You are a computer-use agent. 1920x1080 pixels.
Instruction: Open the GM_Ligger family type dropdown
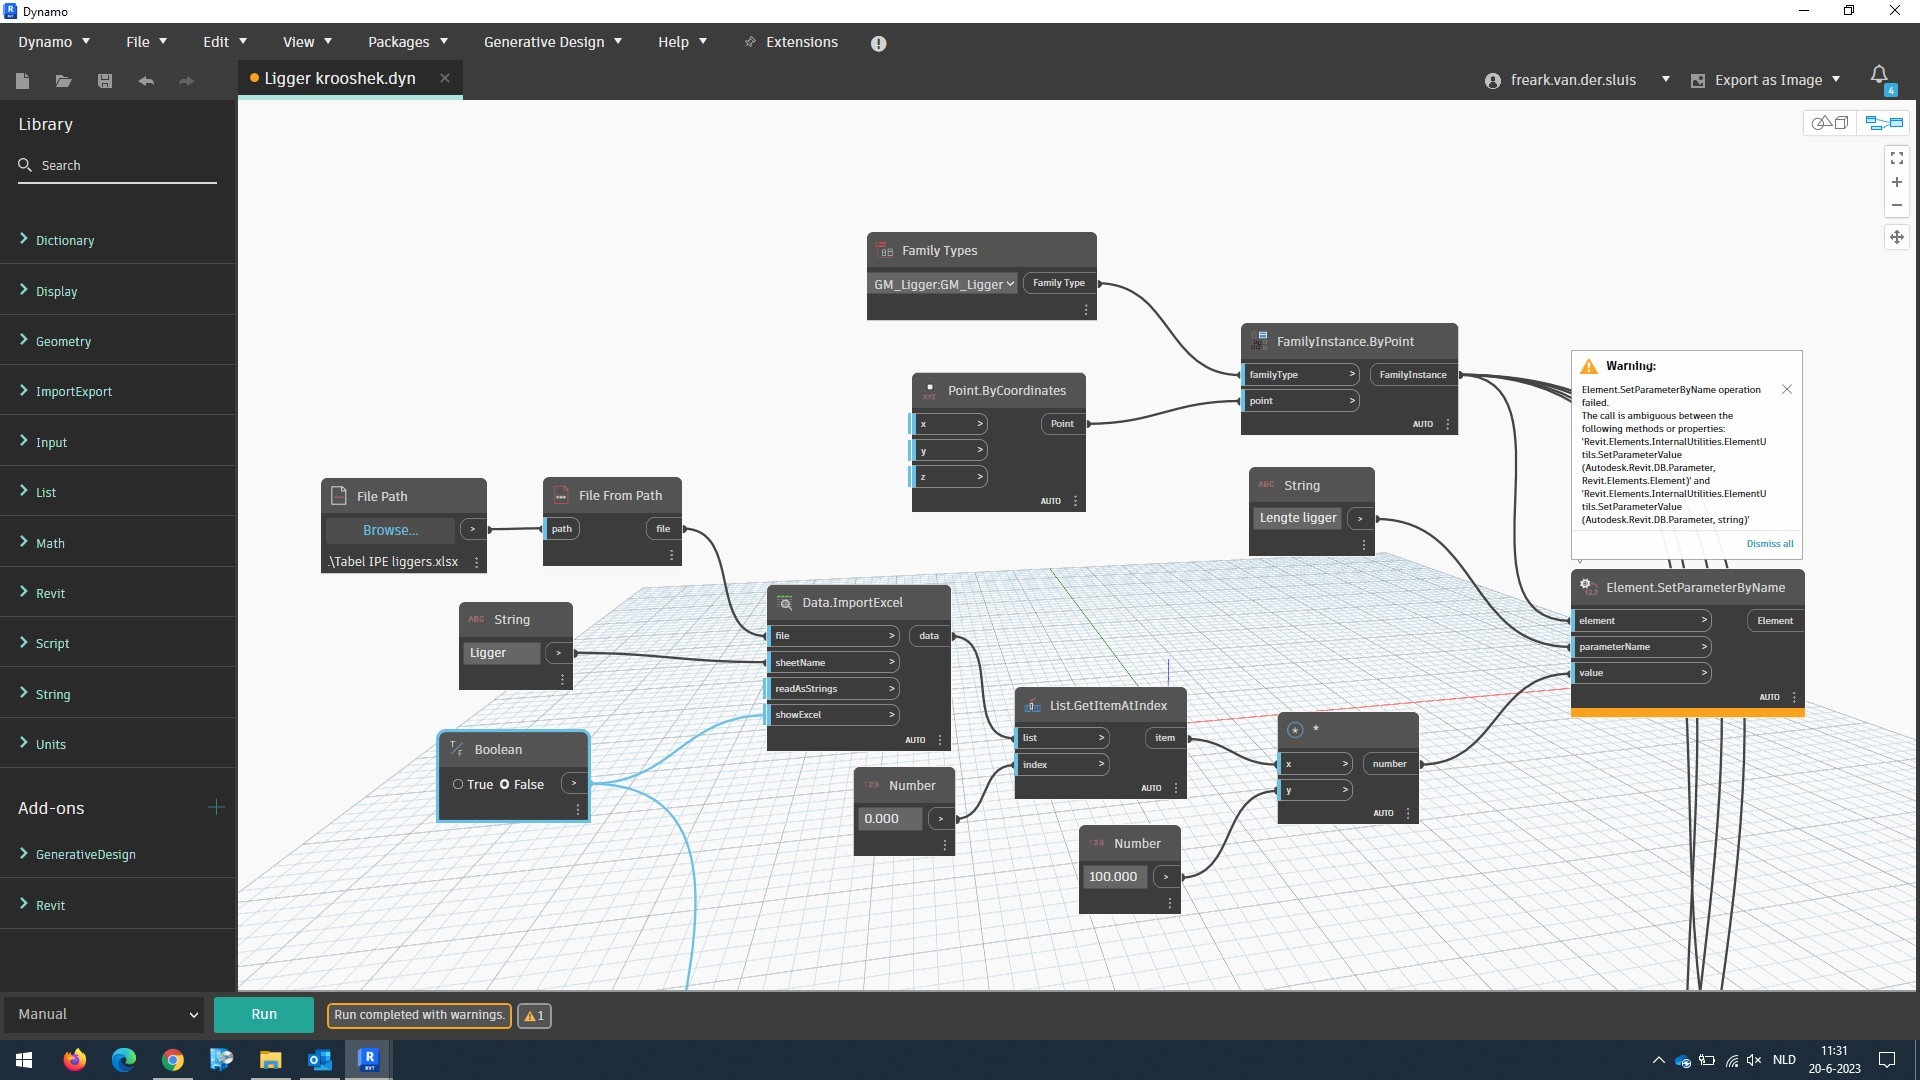(x=944, y=284)
